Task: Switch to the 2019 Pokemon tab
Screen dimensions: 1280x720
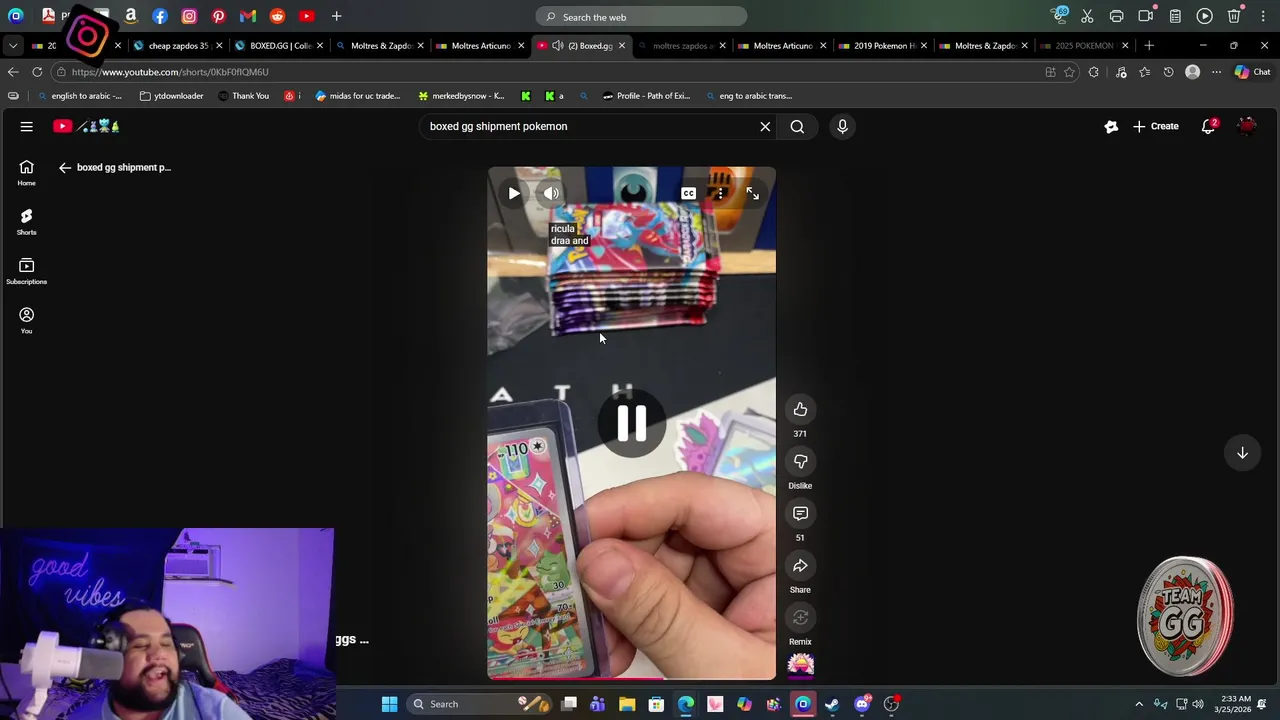Action: 883,45
